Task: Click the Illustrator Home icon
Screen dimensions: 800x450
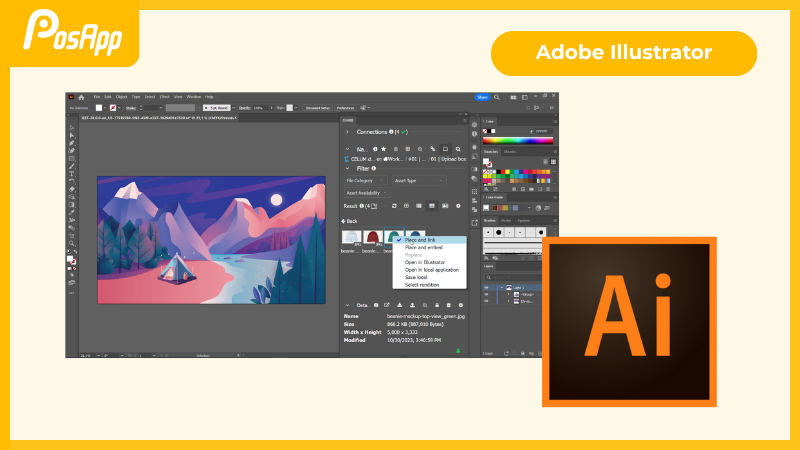Action: [81, 97]
